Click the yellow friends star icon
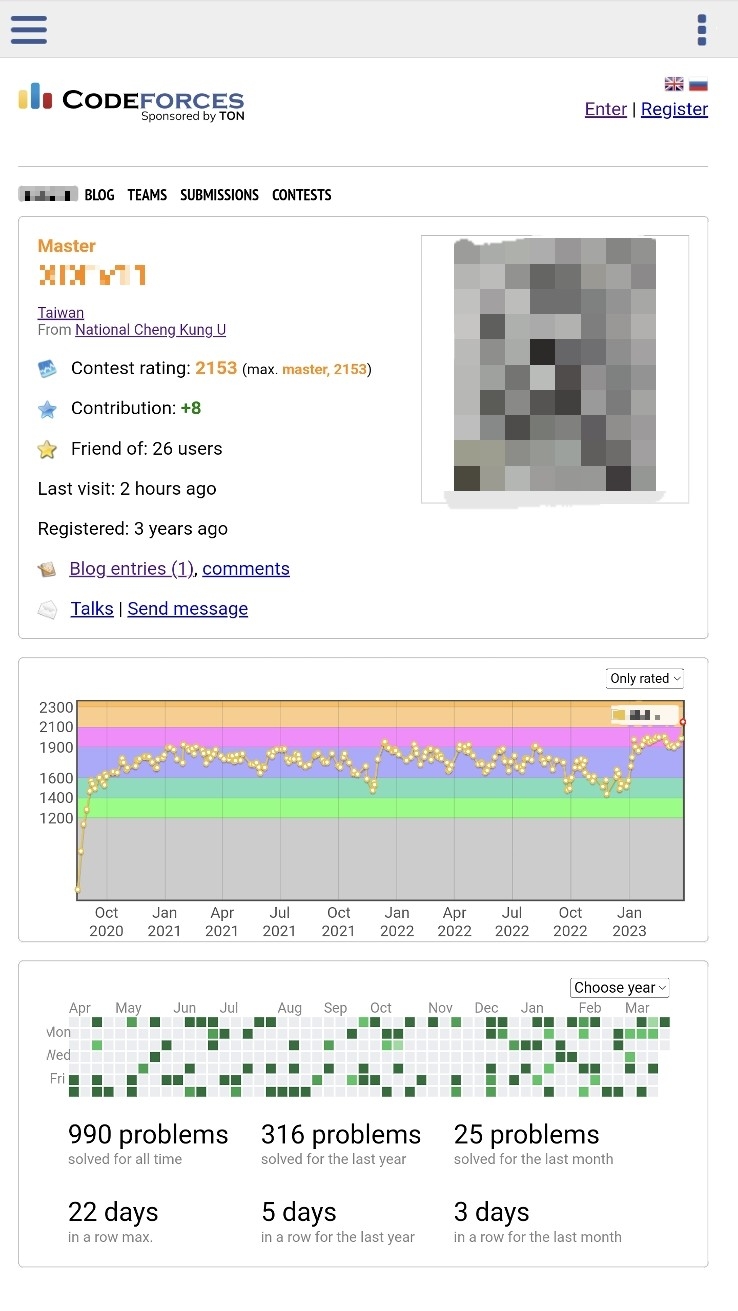 pyautogui.click(x=47, y=449)
